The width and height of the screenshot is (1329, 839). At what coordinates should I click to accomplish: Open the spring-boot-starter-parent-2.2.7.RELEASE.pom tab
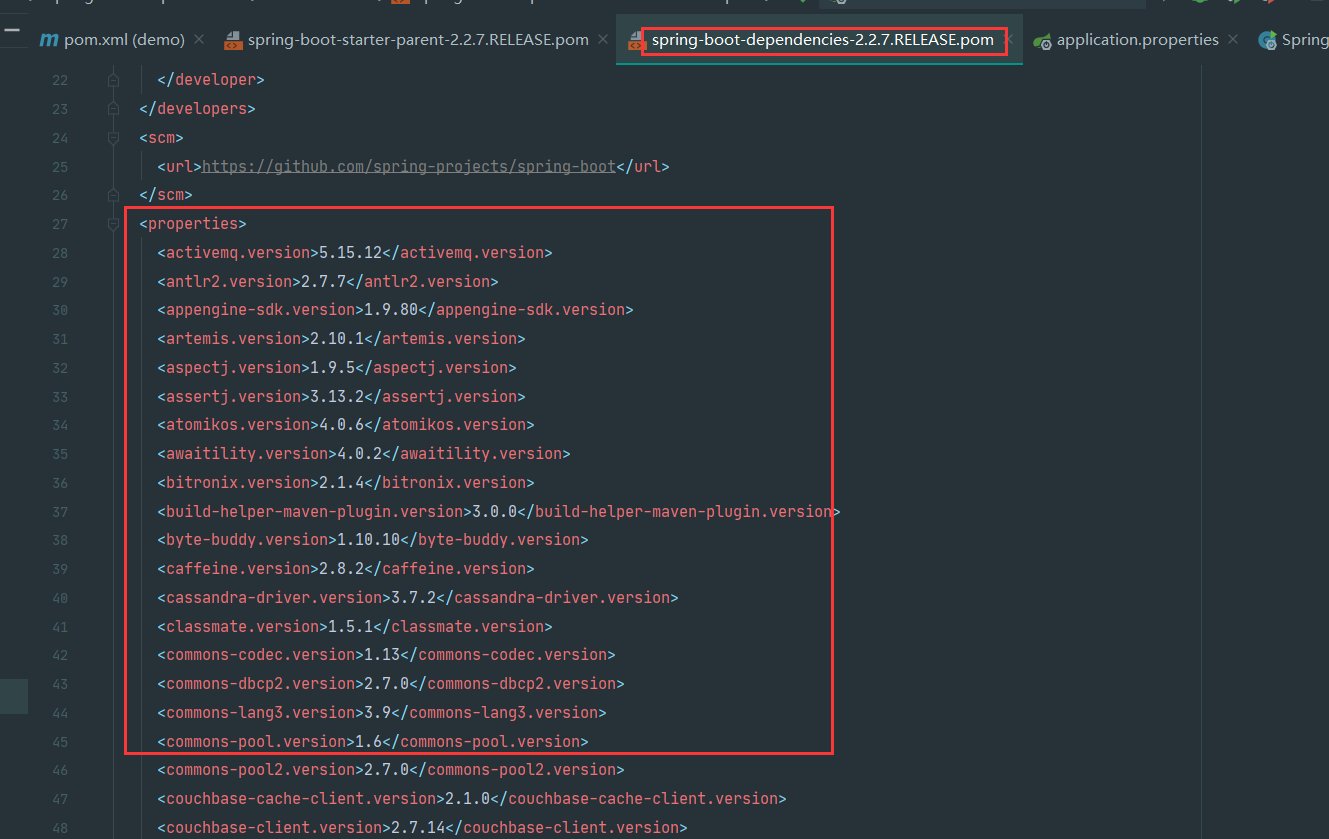[x=418, y=40]
